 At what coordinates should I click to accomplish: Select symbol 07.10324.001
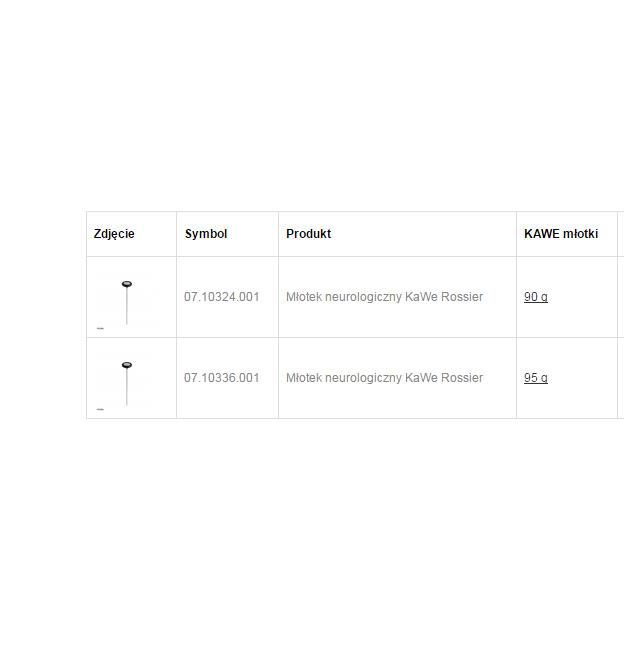[221, 297]
